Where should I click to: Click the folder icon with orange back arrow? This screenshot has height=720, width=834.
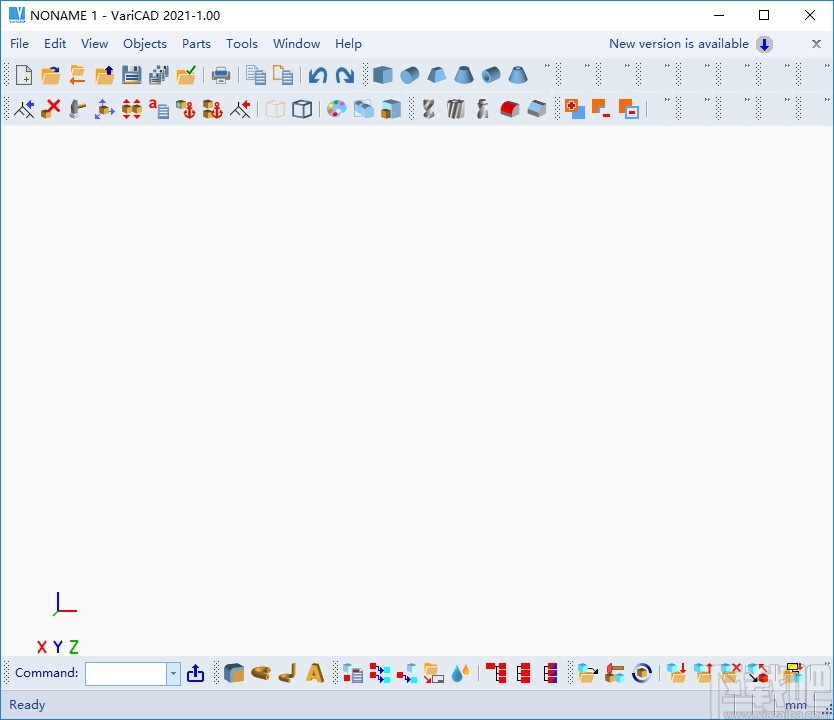[78, 75]
